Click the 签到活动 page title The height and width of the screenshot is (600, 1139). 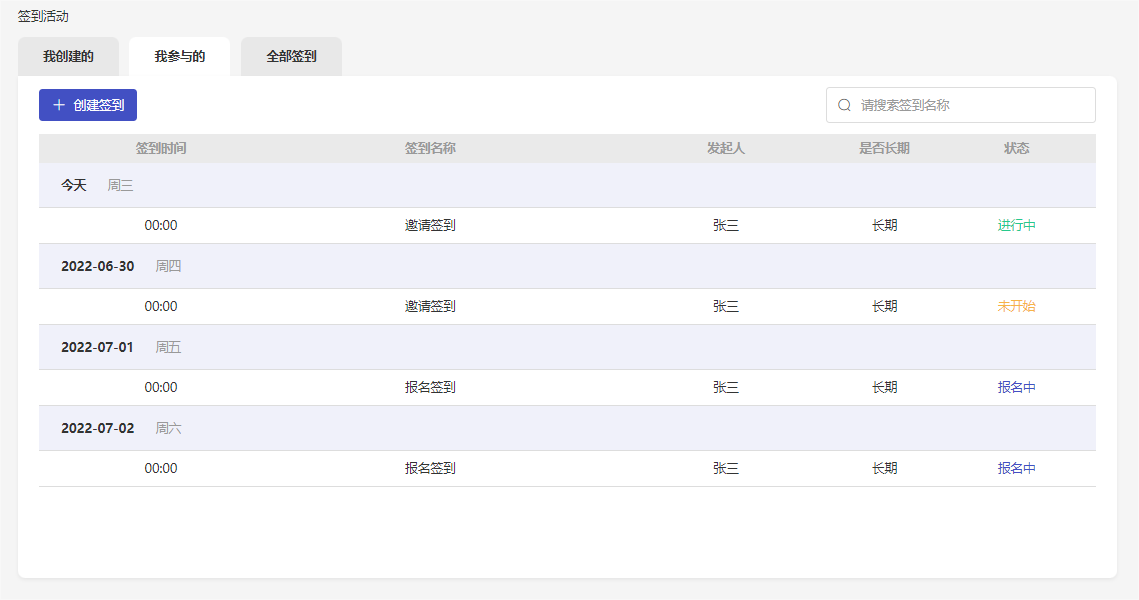(43, 17)
